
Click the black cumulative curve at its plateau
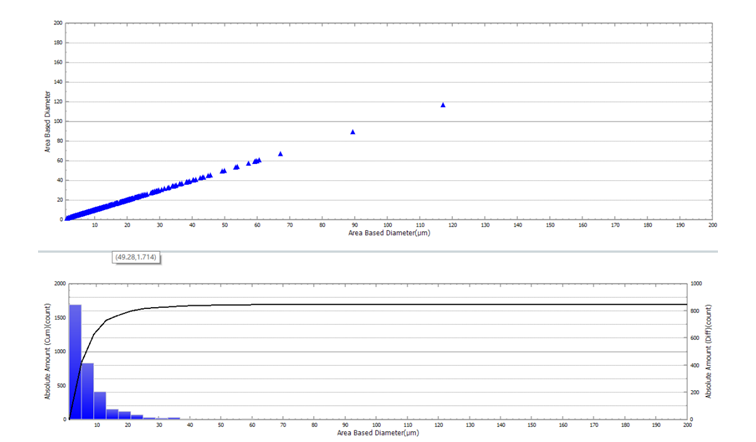click(400, 304)
